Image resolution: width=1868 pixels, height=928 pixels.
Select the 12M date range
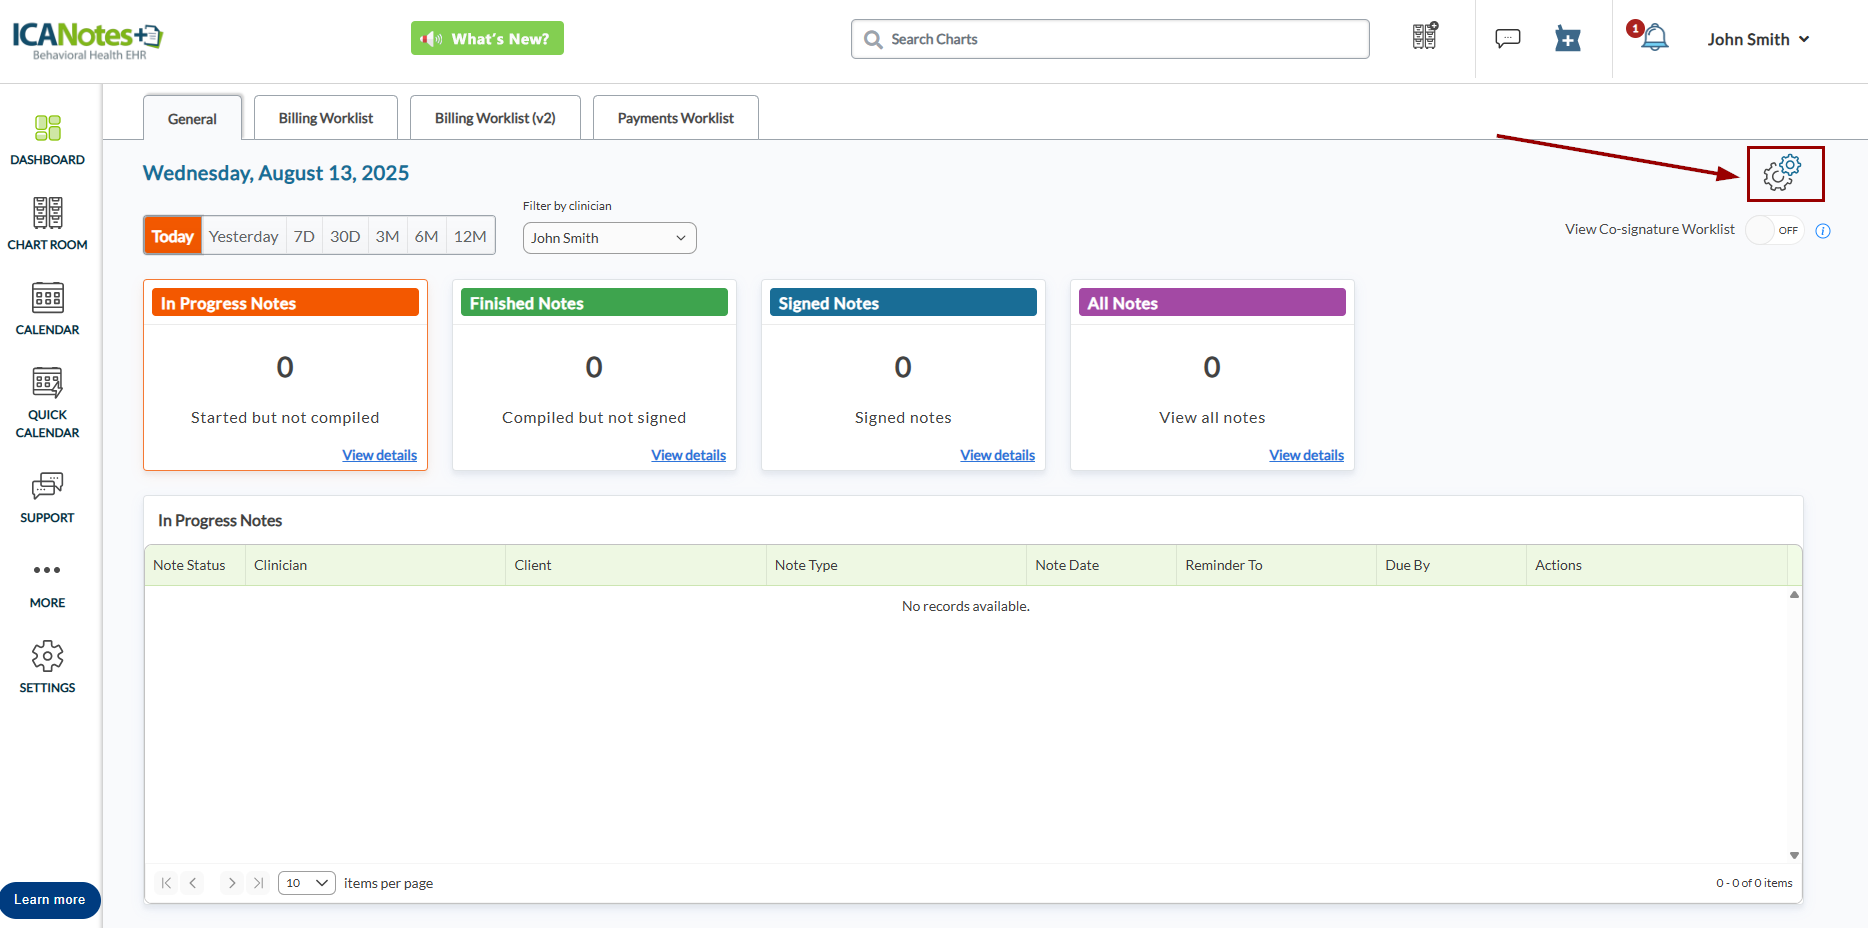pos(470,236)
